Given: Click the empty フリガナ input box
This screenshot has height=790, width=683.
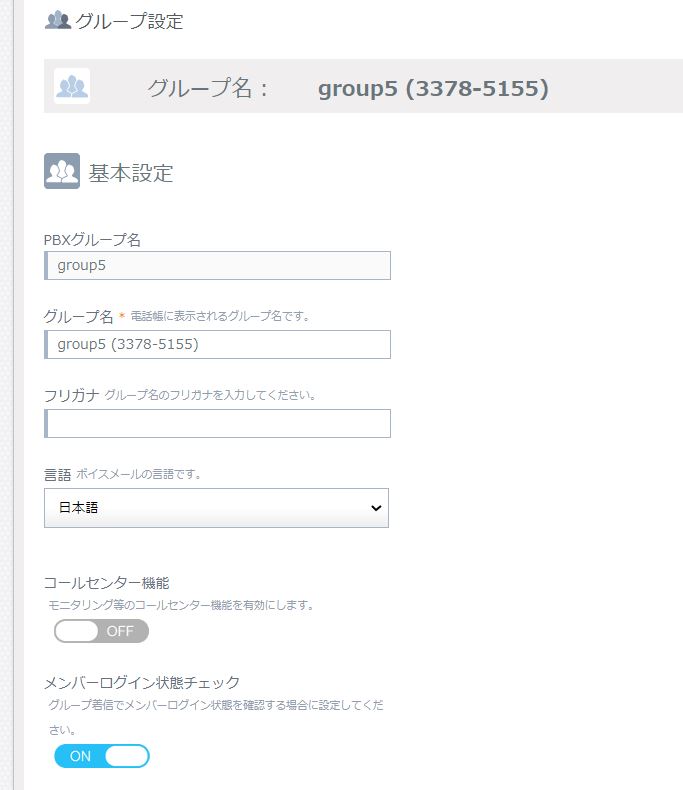Looking at the screenshot, I should pyautogui.click(x=218, y=424).
